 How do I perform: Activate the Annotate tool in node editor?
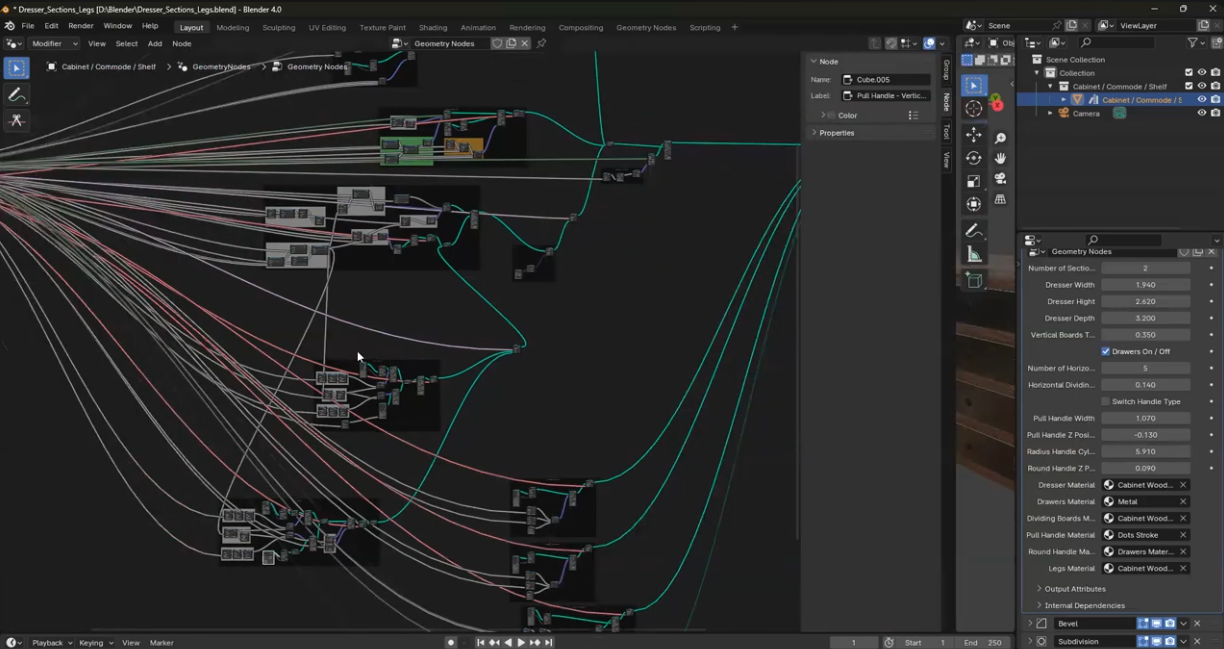(16, 95)
